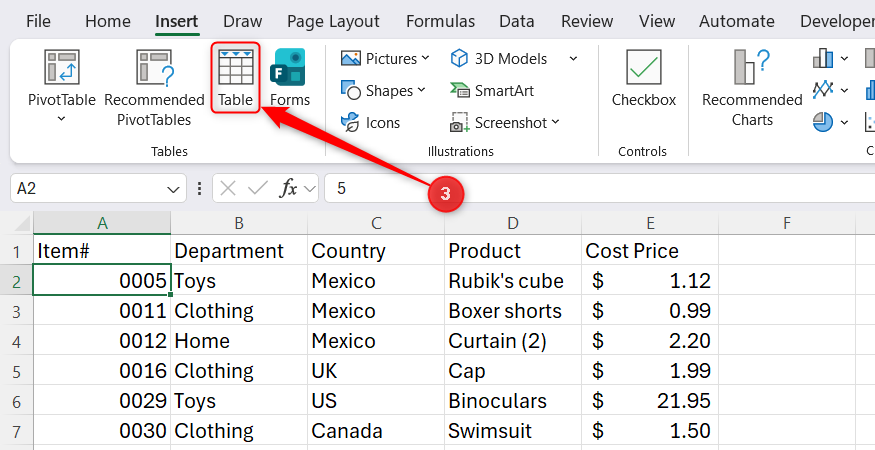Switch to the Draw tab
875x450 pixels.
pos(243,21)
